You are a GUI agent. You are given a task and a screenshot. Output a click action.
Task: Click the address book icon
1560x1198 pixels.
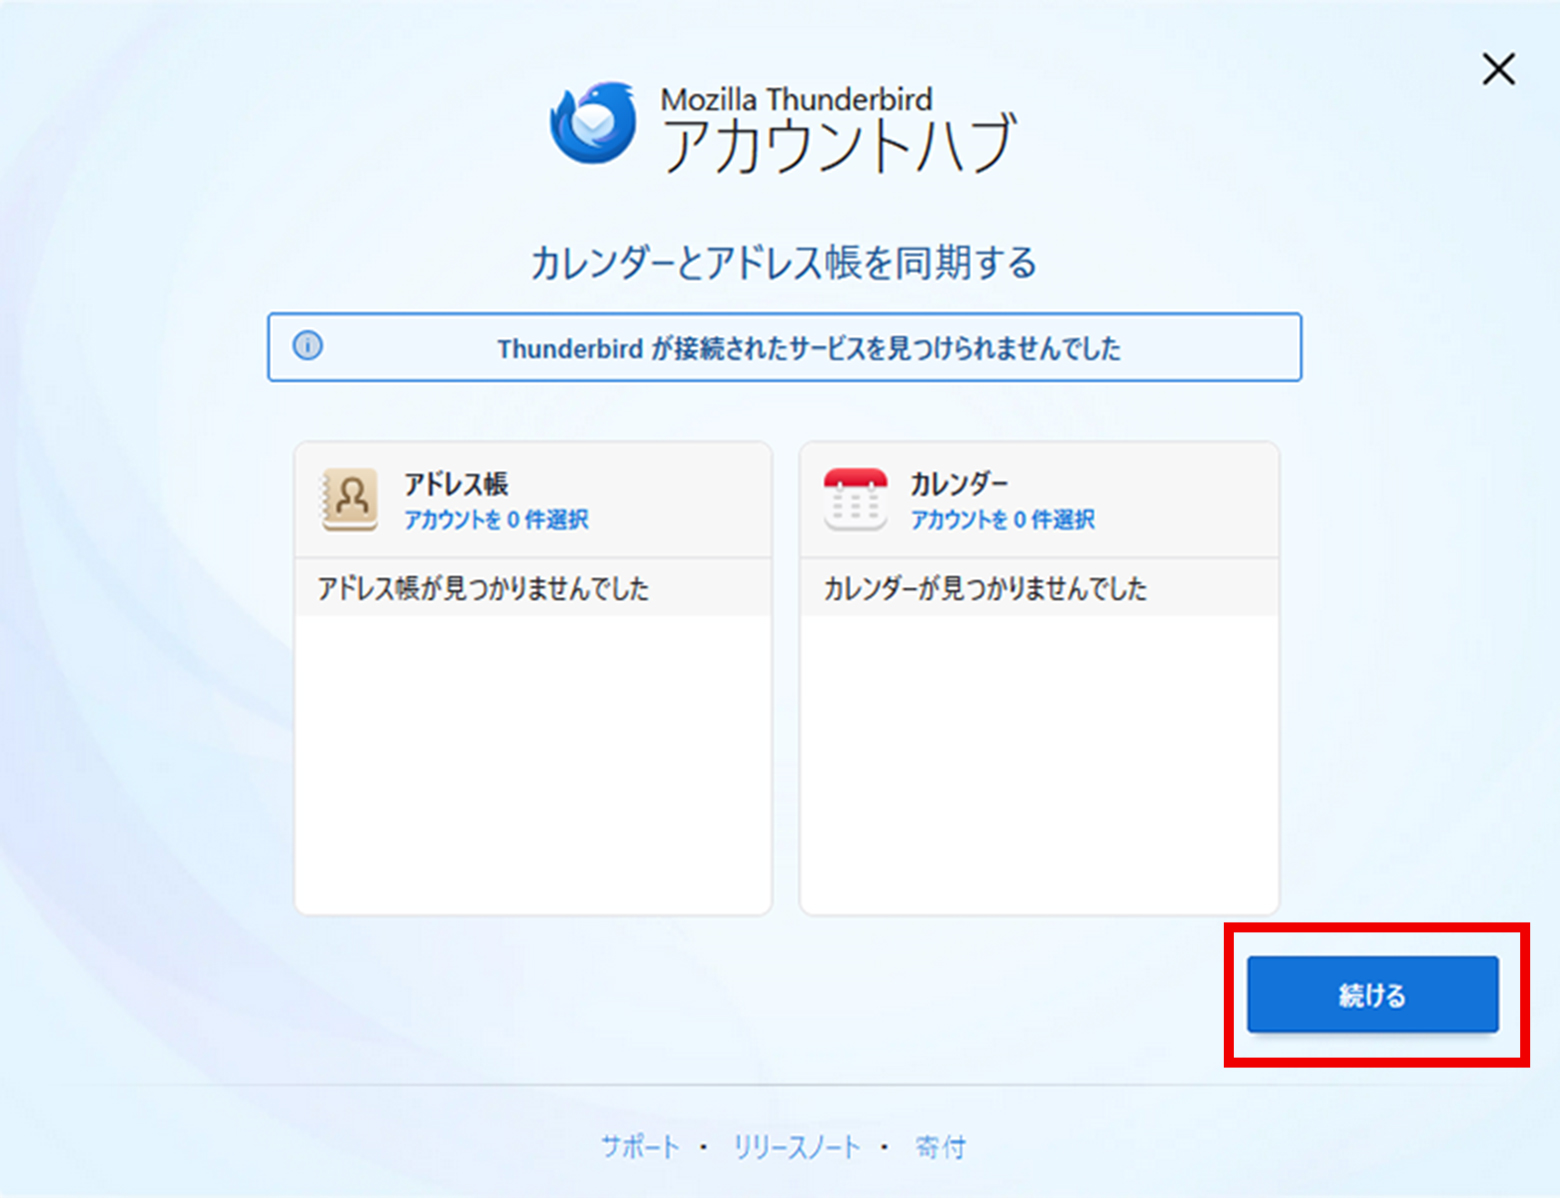coord(350,499)
